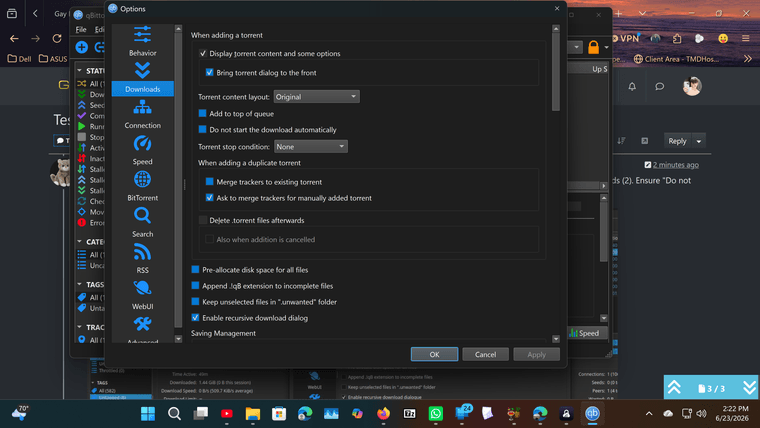Click the browser notifications bell icon

click(632, 86)
